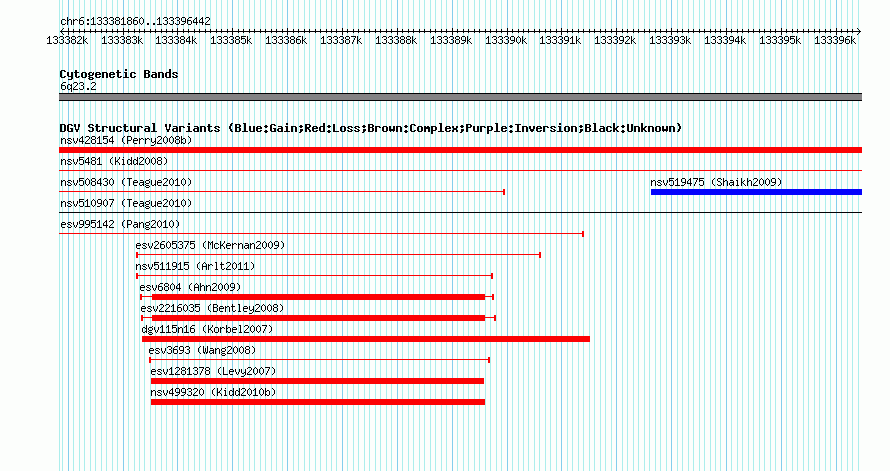
Task: Click nsv499320 (Kidd2010b) label
Action: pyautogui.click(x=213, y=392)
